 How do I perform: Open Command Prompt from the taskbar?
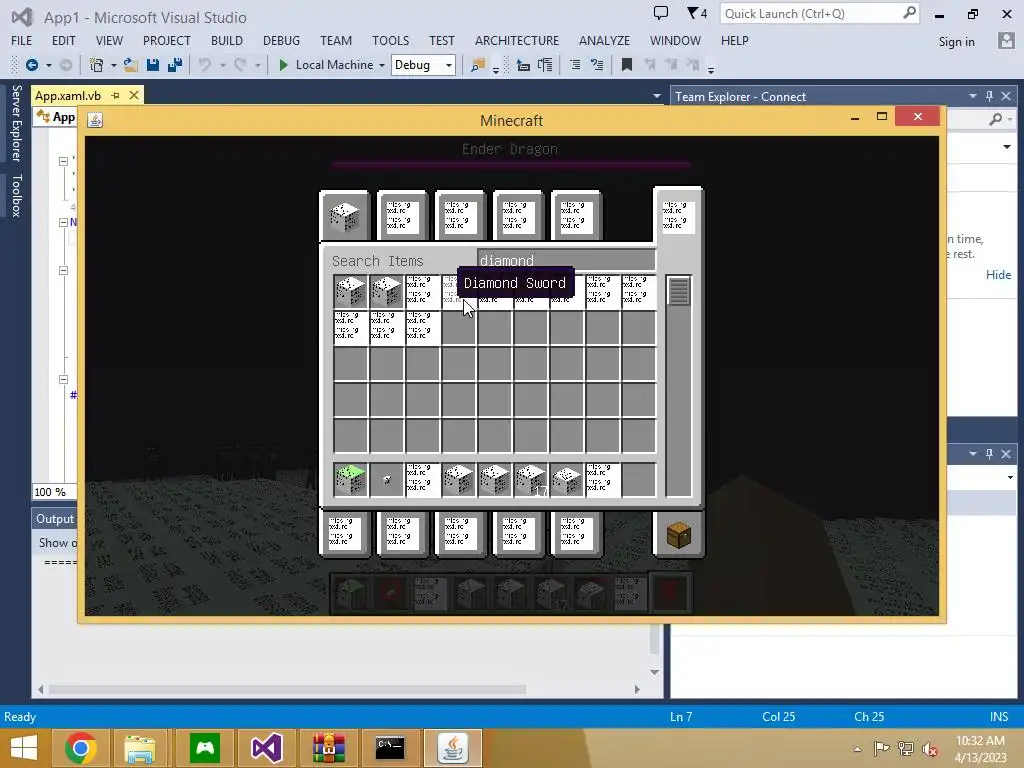point(390,748)
